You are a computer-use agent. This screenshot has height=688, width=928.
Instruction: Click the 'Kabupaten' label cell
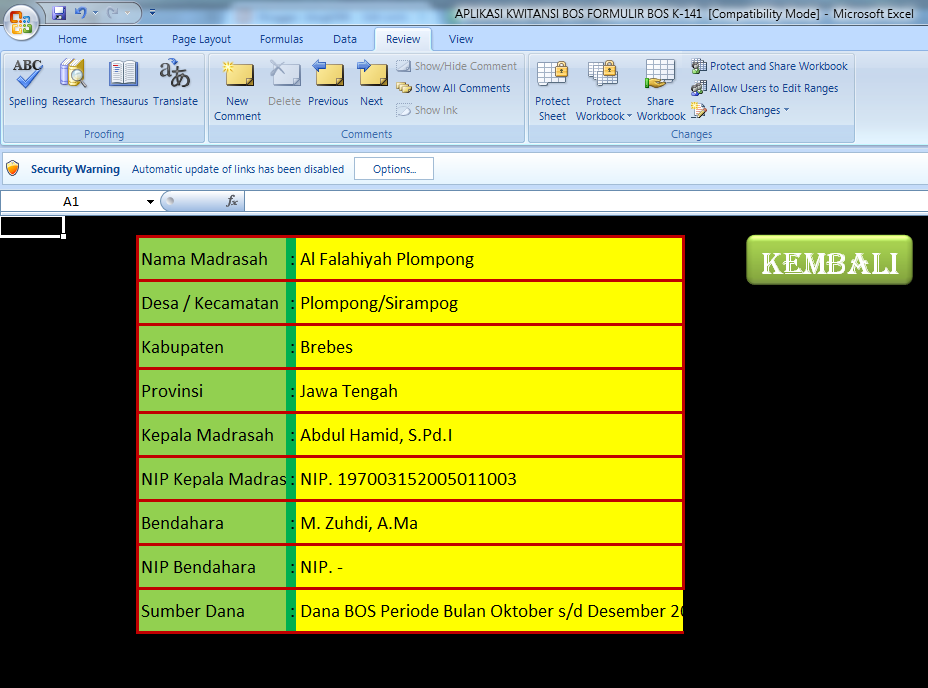(x=213, y=347)
